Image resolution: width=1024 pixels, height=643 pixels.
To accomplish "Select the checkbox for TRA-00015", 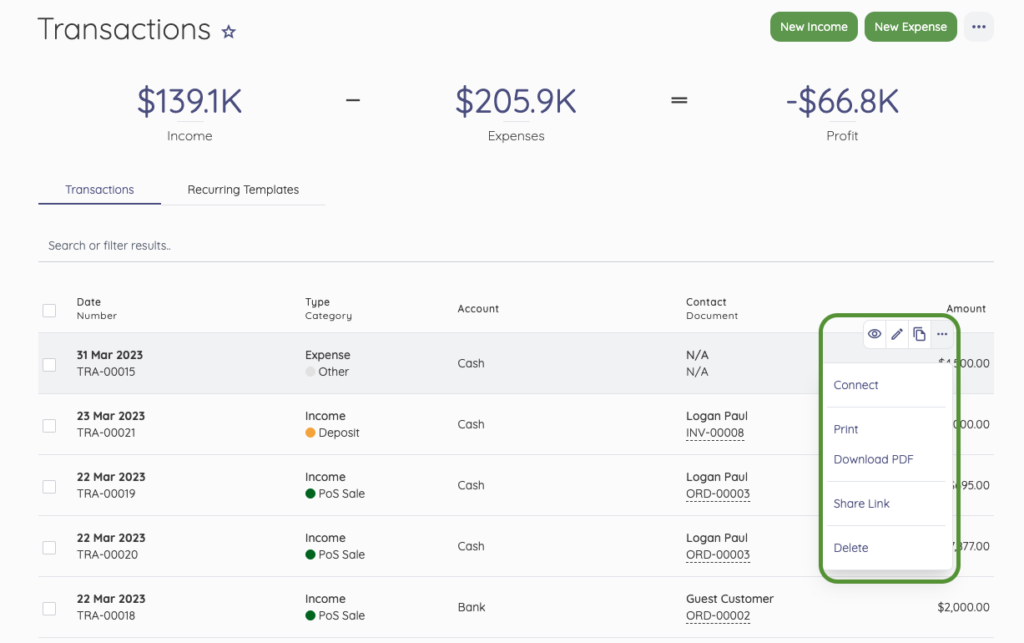I will pyautogui.click(x=49, y=364).
